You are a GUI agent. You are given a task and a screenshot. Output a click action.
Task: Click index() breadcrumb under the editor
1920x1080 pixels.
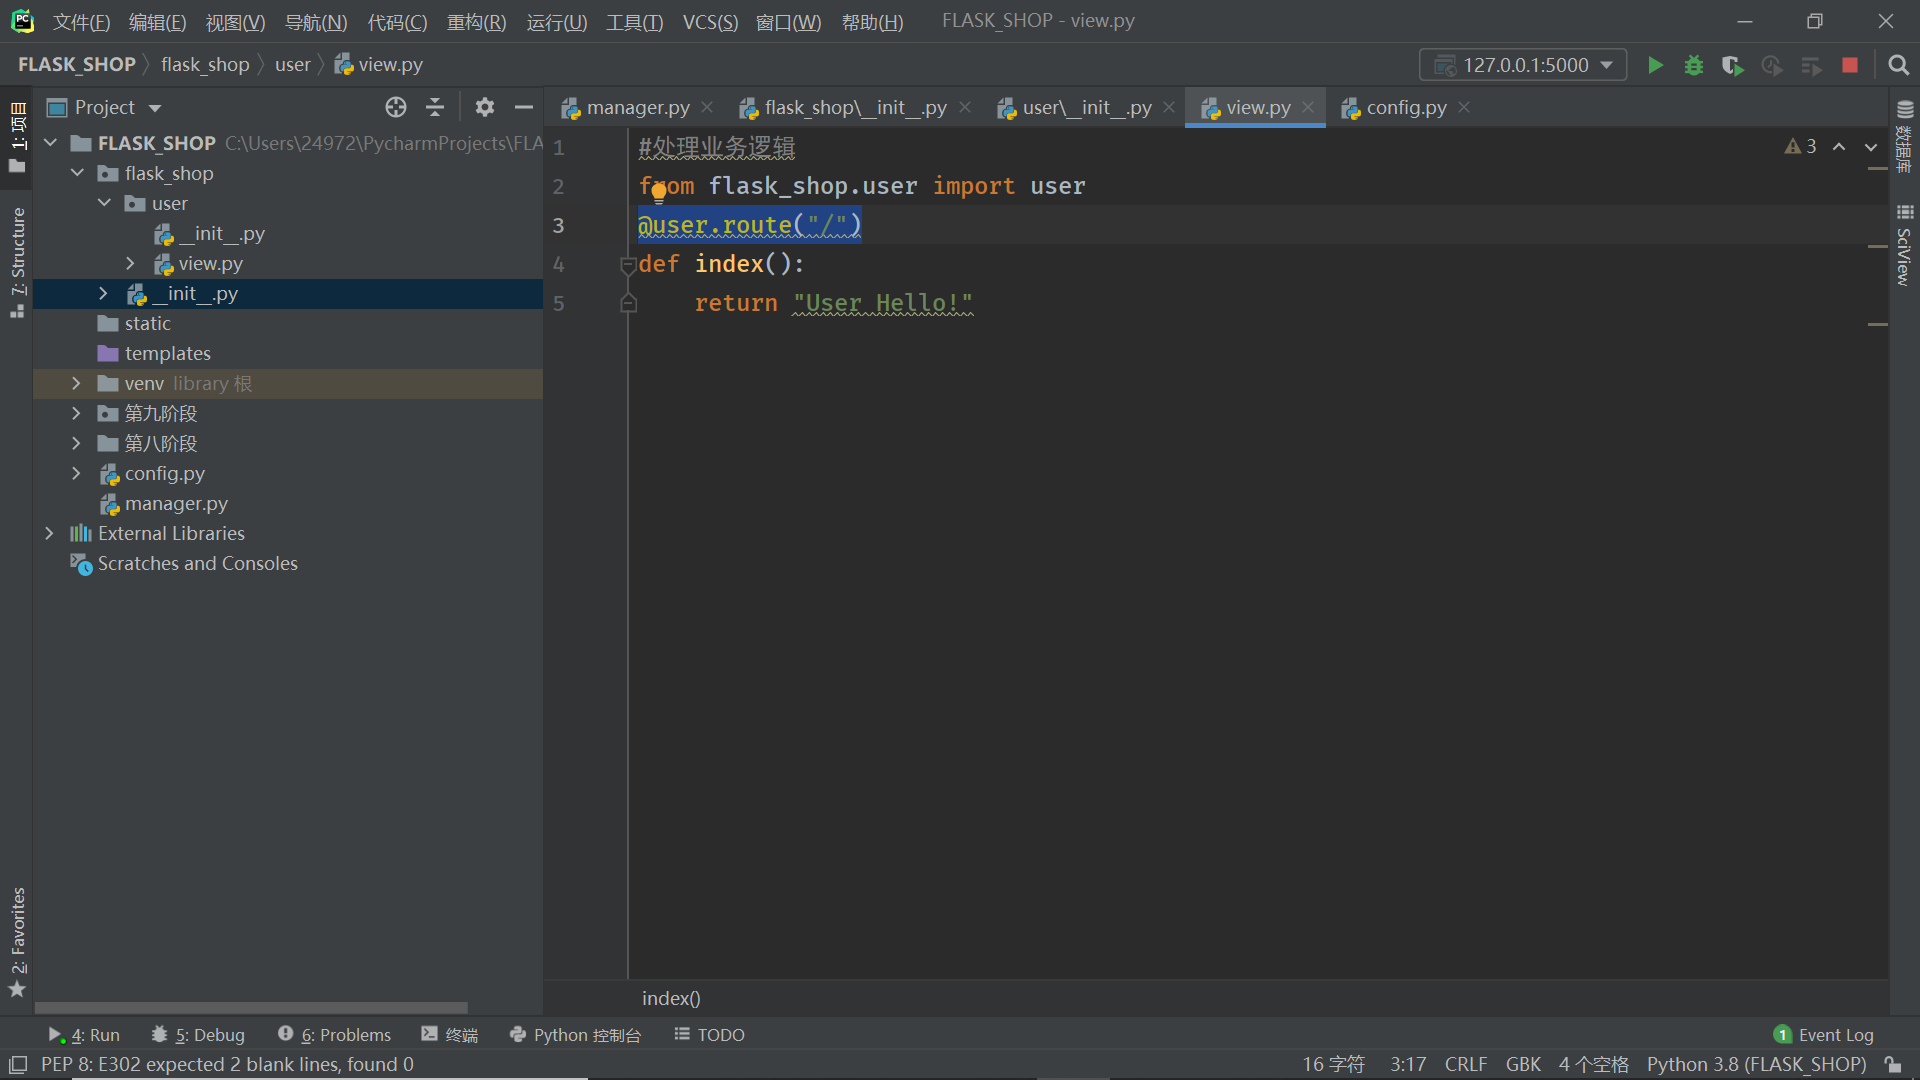click(671, 998)
